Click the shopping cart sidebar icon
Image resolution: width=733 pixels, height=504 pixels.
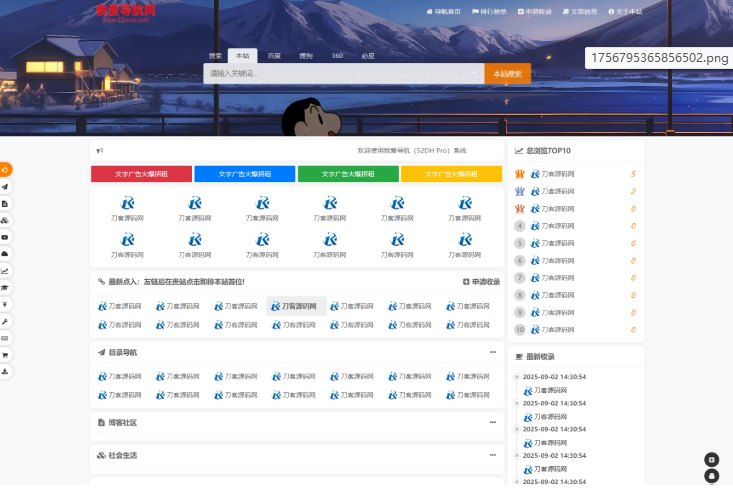(5, 354)
